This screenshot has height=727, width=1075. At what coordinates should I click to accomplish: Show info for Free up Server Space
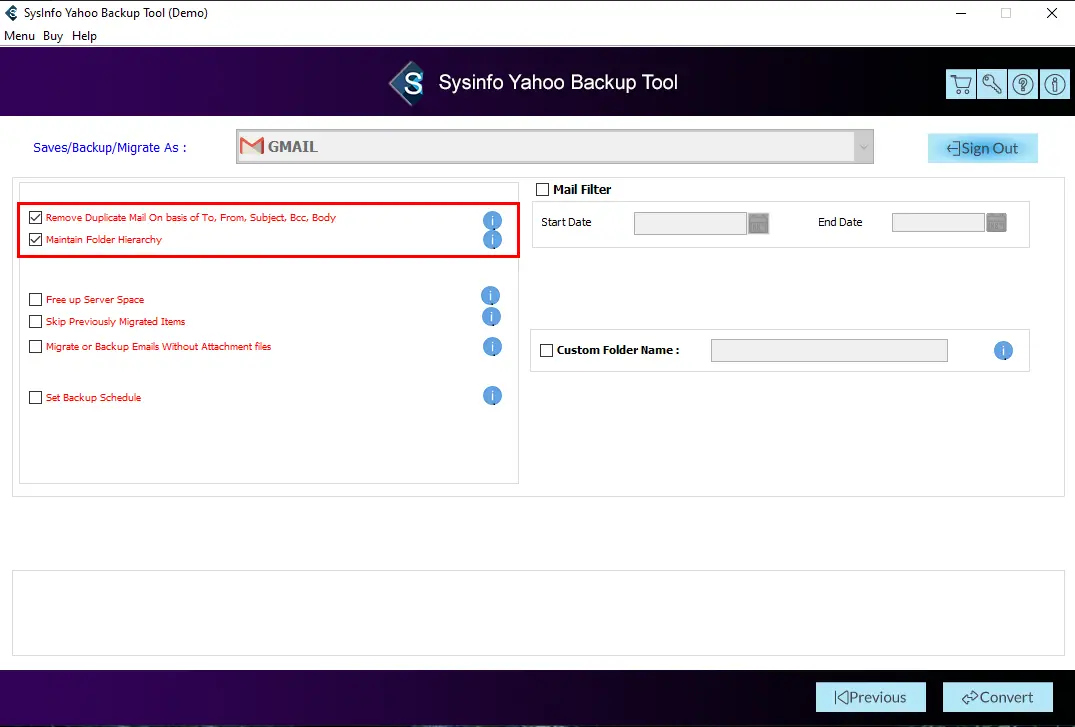coord(491,296)
